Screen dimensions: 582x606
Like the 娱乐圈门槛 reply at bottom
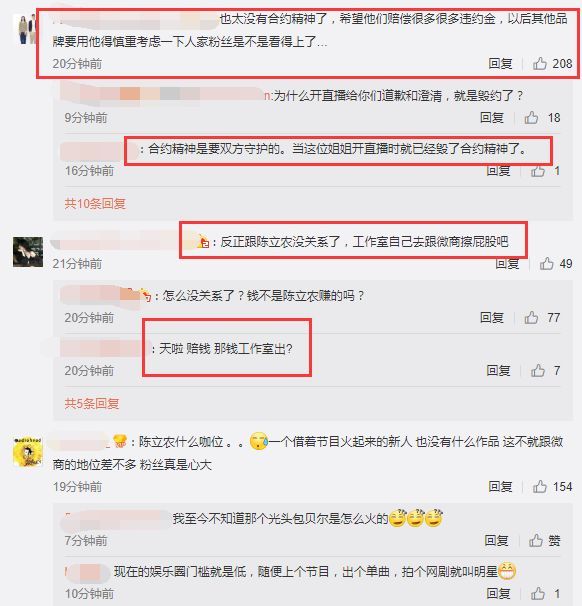pyautogui.click(x=538, y=593)
